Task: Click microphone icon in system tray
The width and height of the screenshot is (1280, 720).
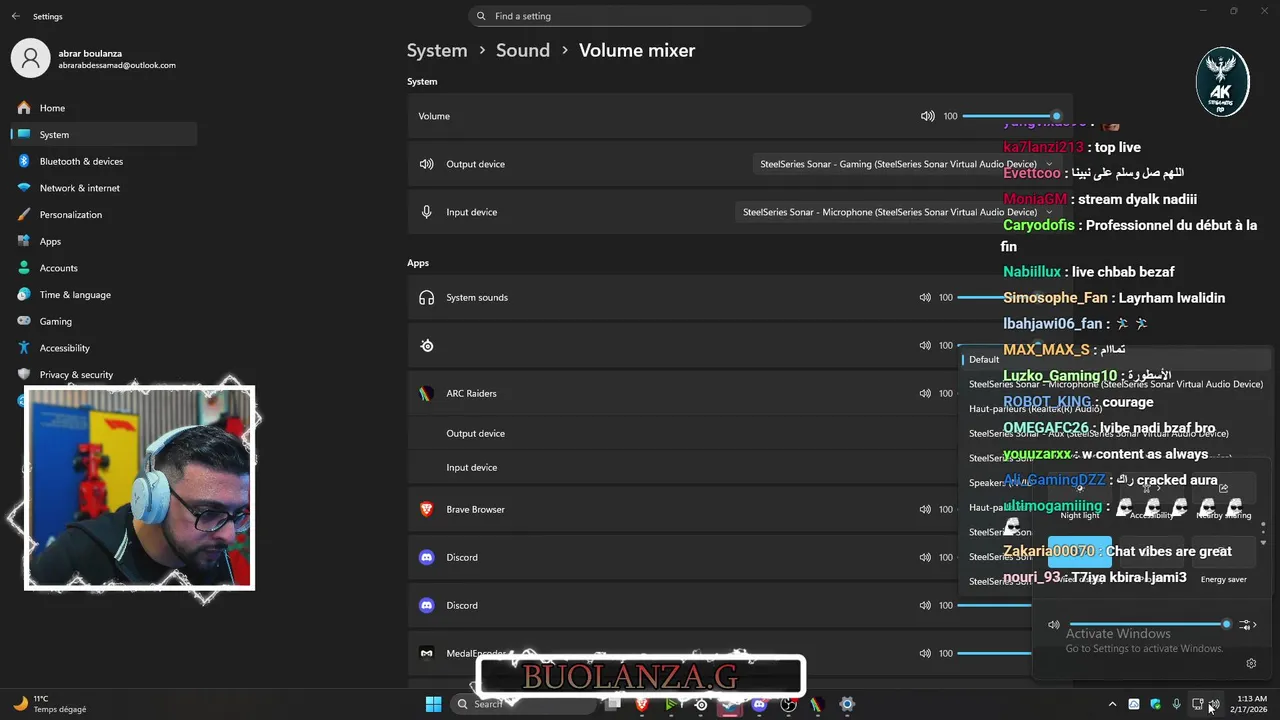Action: 1176,704
